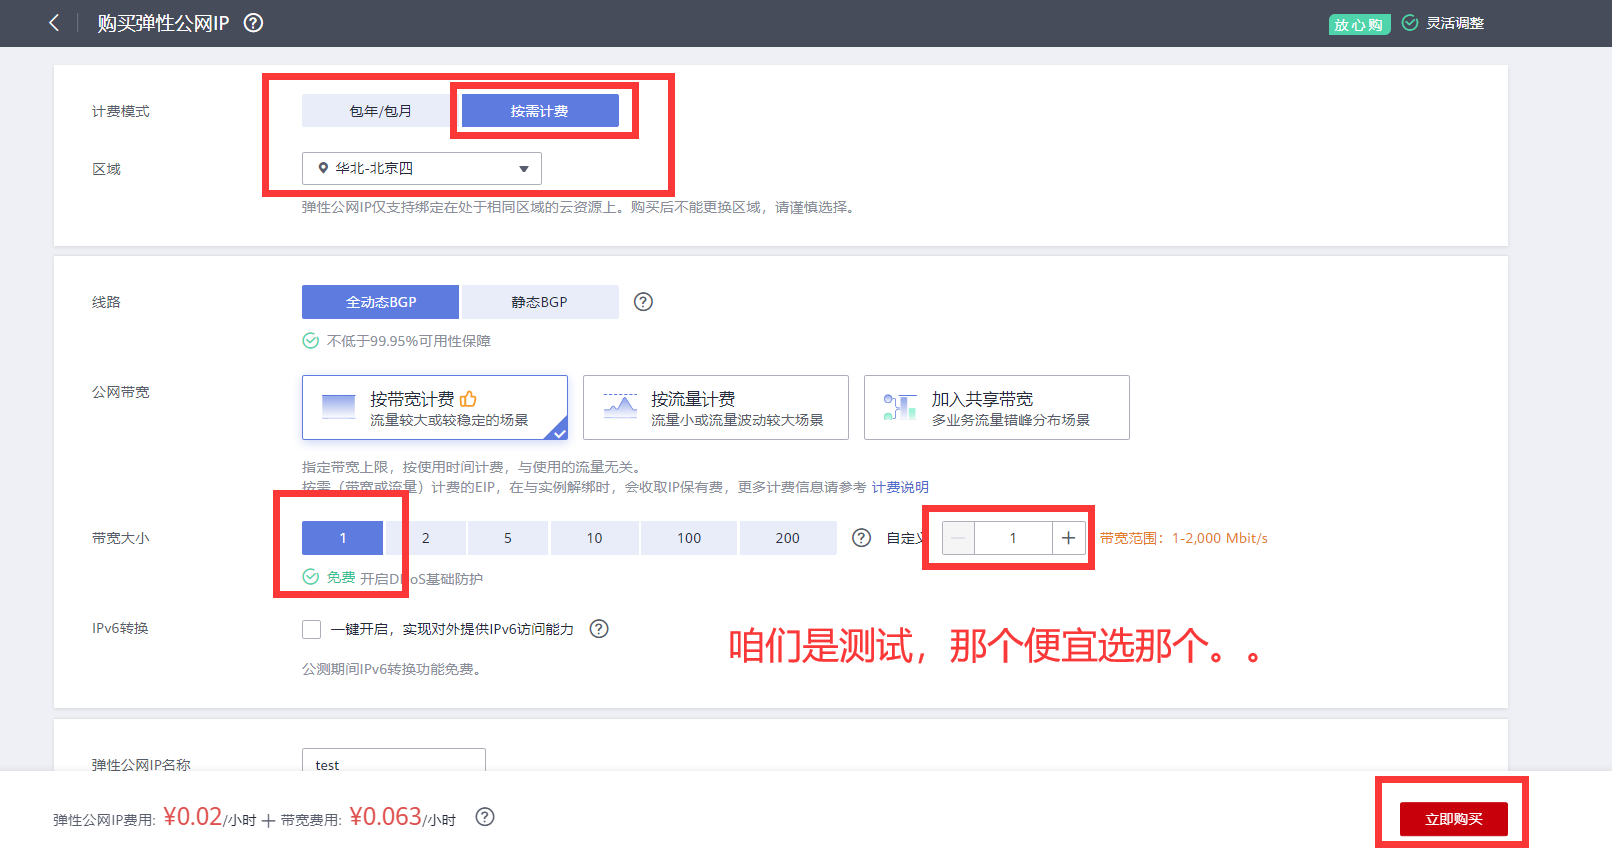
Task: Choose 全动态BGP line type
Action: pos(380,302)
